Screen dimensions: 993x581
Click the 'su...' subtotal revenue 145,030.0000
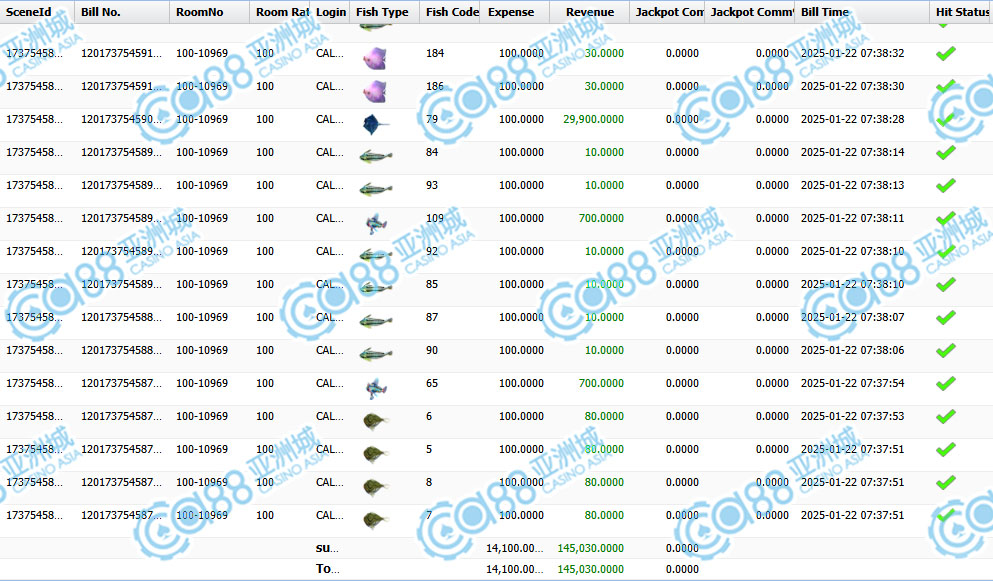tap(590, 548)
